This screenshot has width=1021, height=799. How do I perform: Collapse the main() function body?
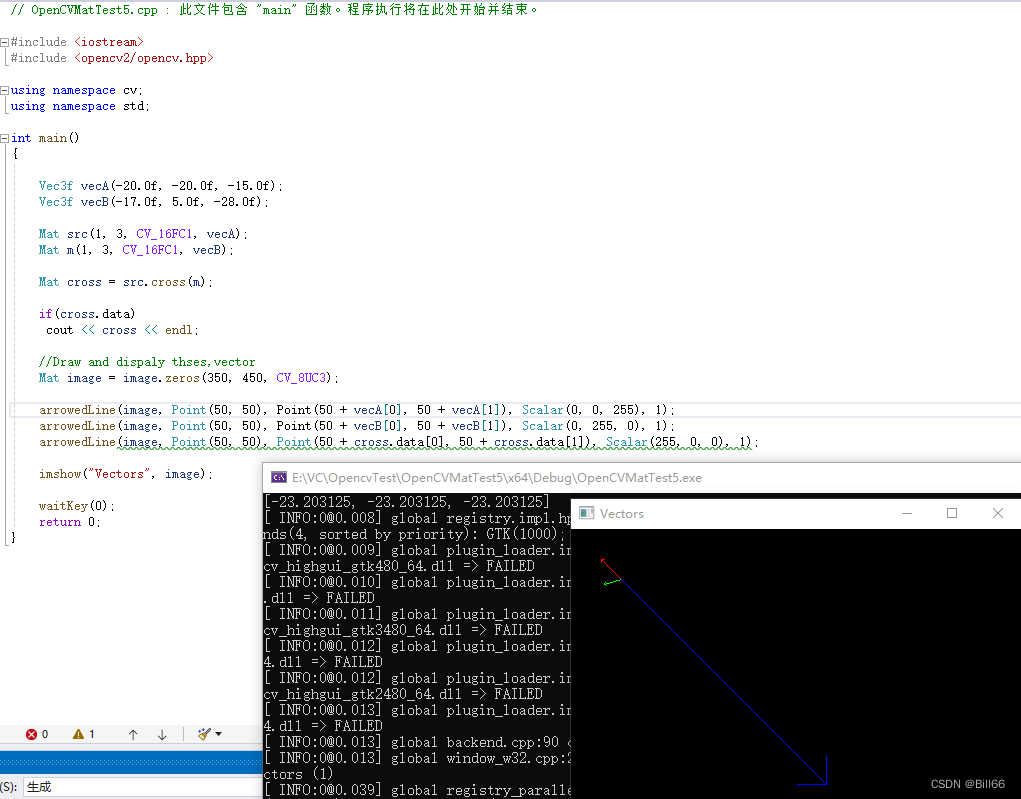pos(5,137)
